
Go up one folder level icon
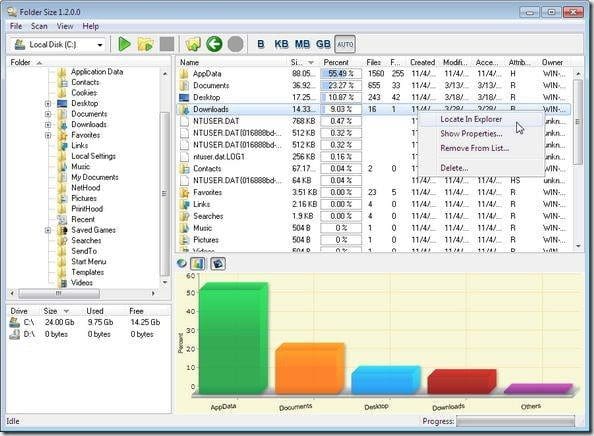point(193,44)
